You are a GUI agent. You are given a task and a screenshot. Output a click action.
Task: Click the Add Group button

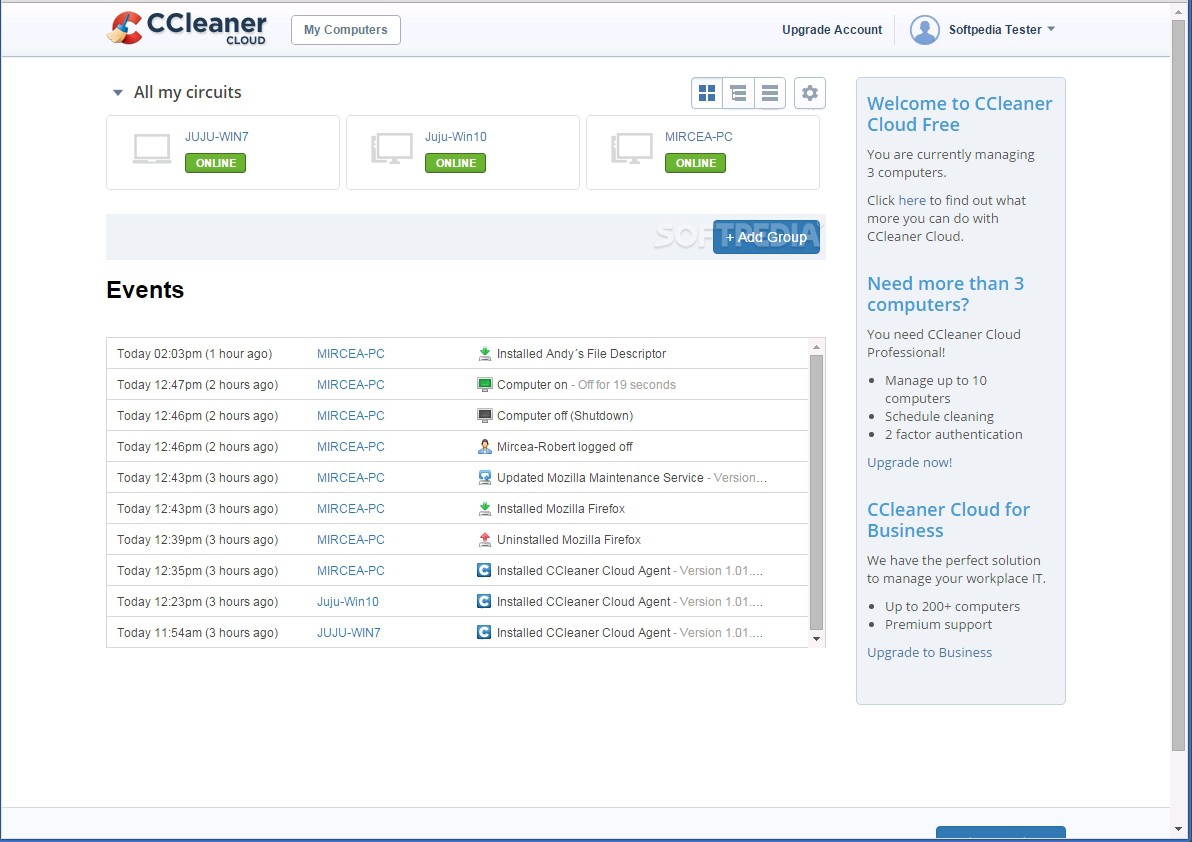(766, 237)
